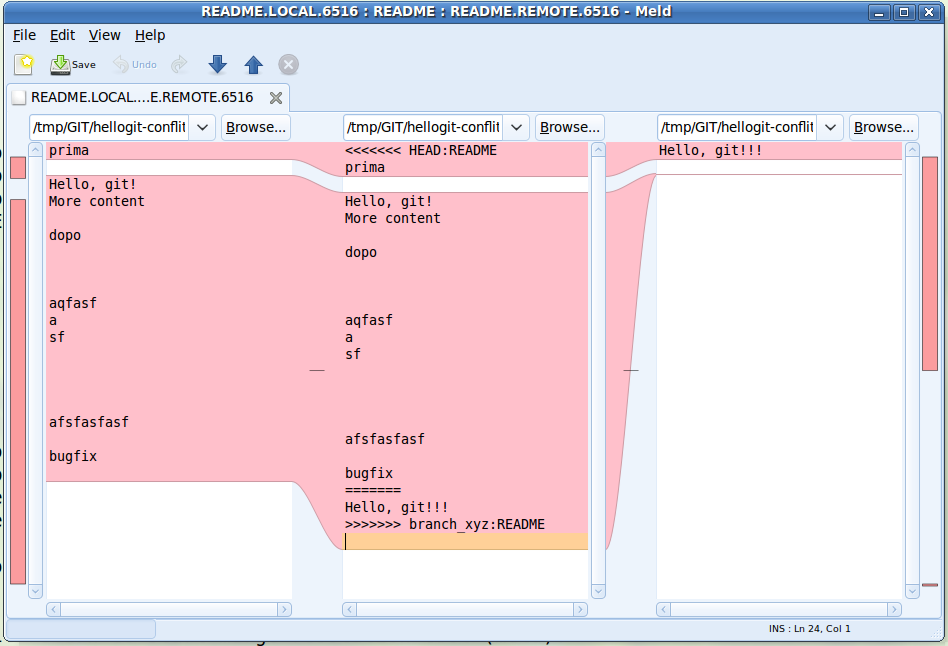Click Browse for the right pane
Viewport: 948px width, 646px height.
pyautogui.click(x=883, y=128)
